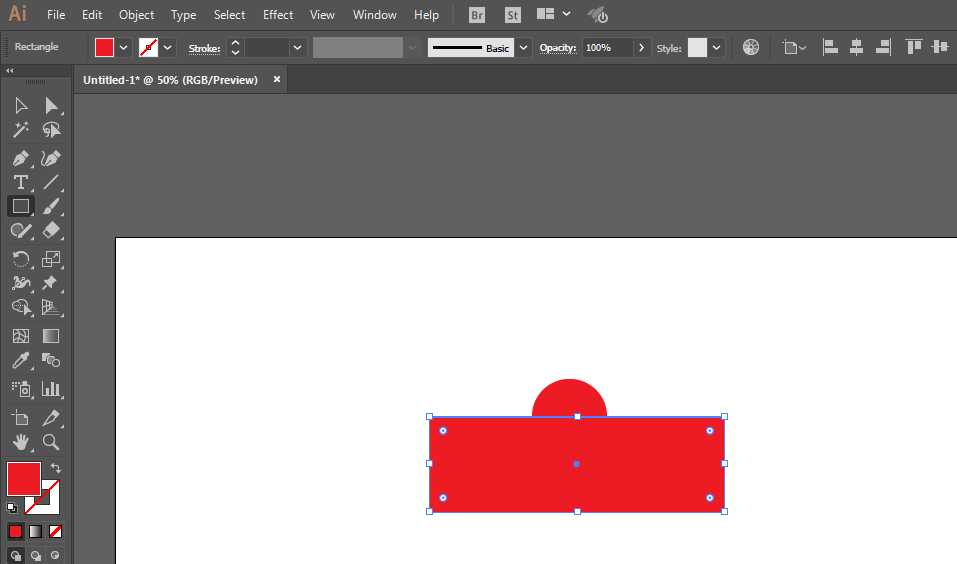Image resolution: width=957 pixels, height=564 pixels.
Task: Select the Gradient tool
Action: (51, 336)
